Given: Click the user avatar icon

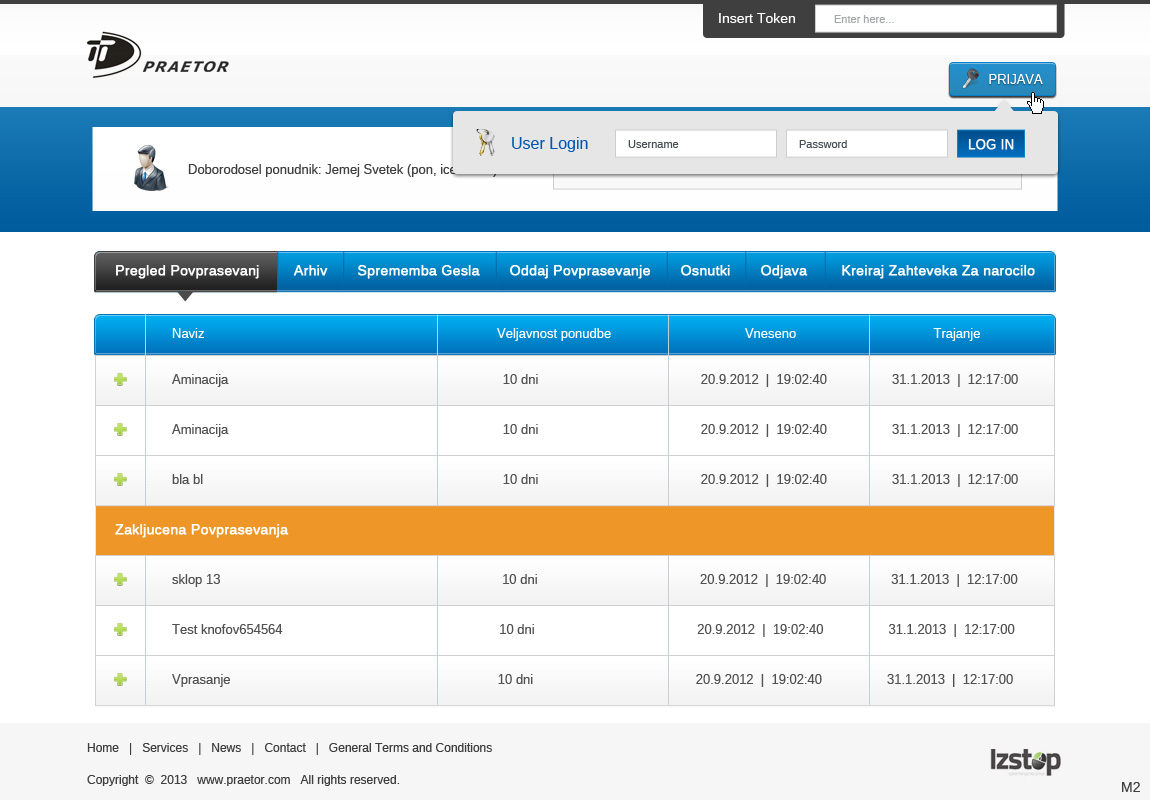Looking at the screenshot, I should click(150, 168).
